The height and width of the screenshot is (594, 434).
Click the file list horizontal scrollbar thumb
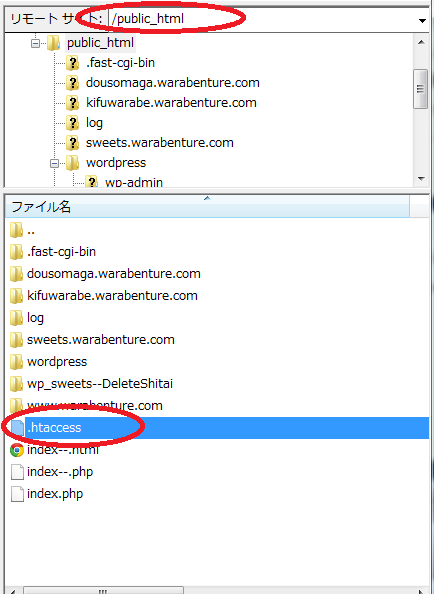click(x=103, y=590)
